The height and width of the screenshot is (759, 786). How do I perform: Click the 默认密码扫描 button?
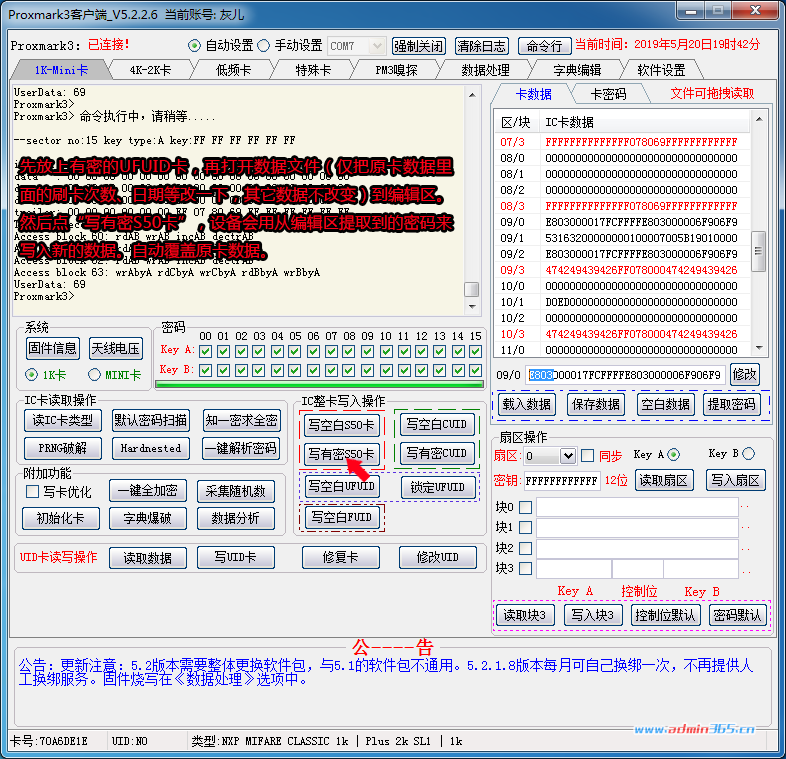[150, 420]
